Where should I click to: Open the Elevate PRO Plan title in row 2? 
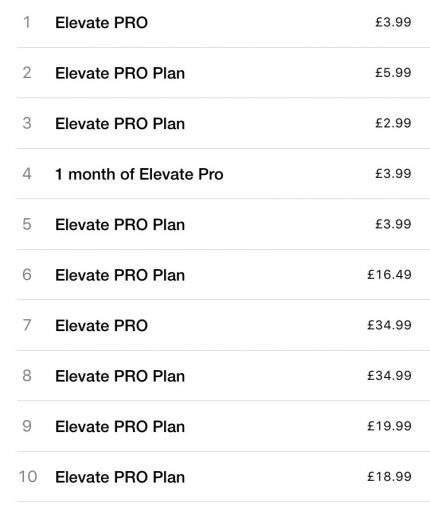pyautogui.click(x=120, y=73)
